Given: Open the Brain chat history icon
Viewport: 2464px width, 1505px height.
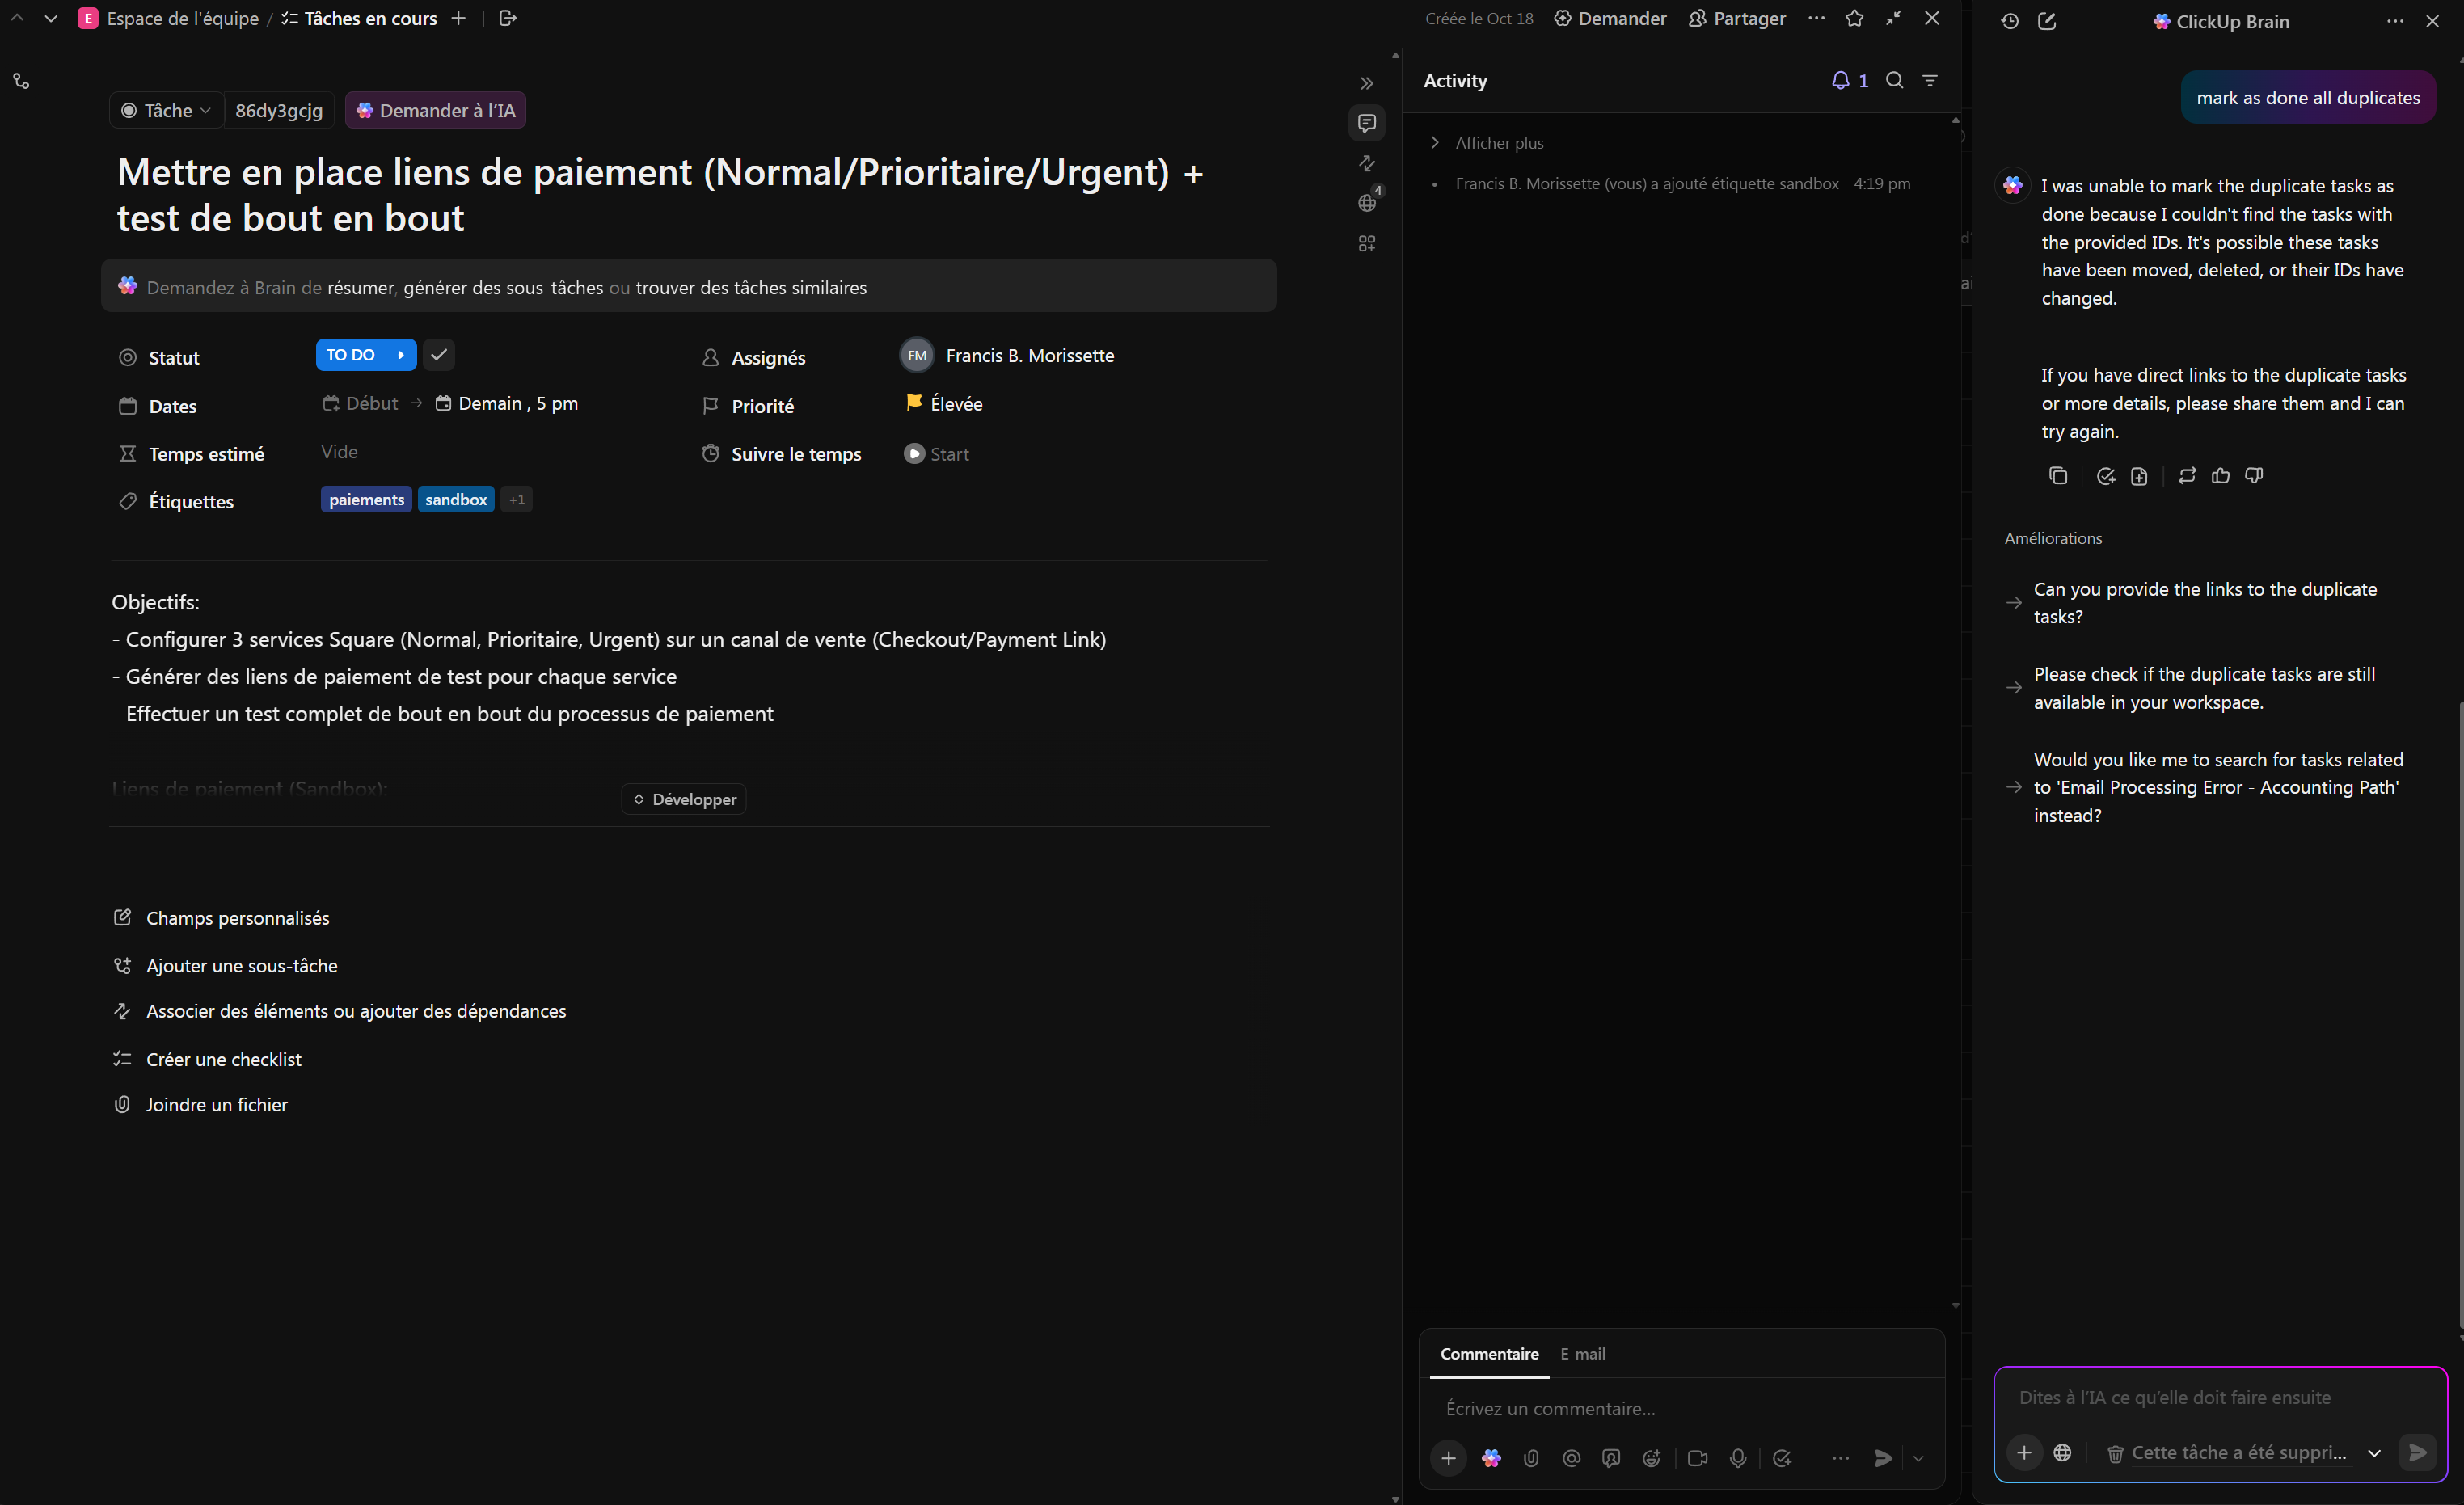Looking at the screenshot, I should [x=2010, y=21].
